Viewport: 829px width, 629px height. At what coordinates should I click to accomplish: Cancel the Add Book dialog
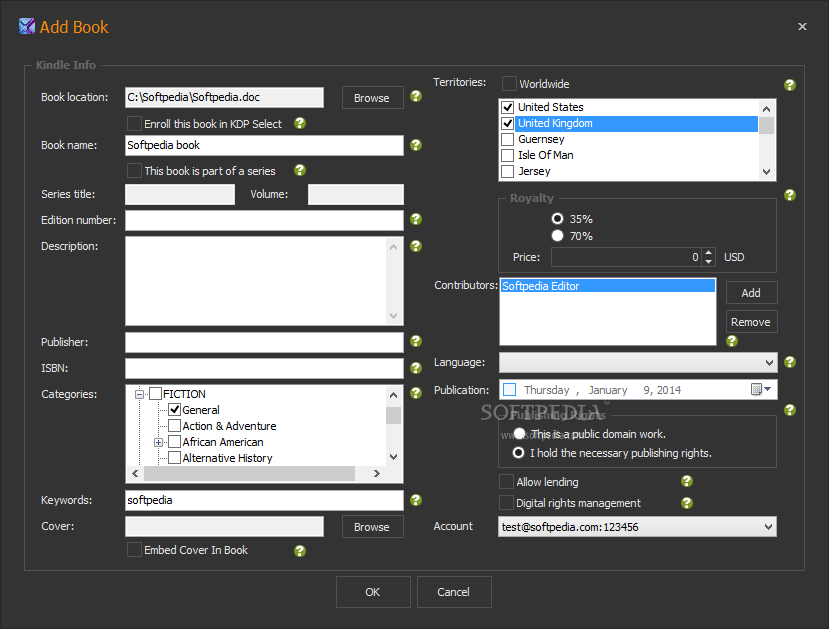coord(454,592)
